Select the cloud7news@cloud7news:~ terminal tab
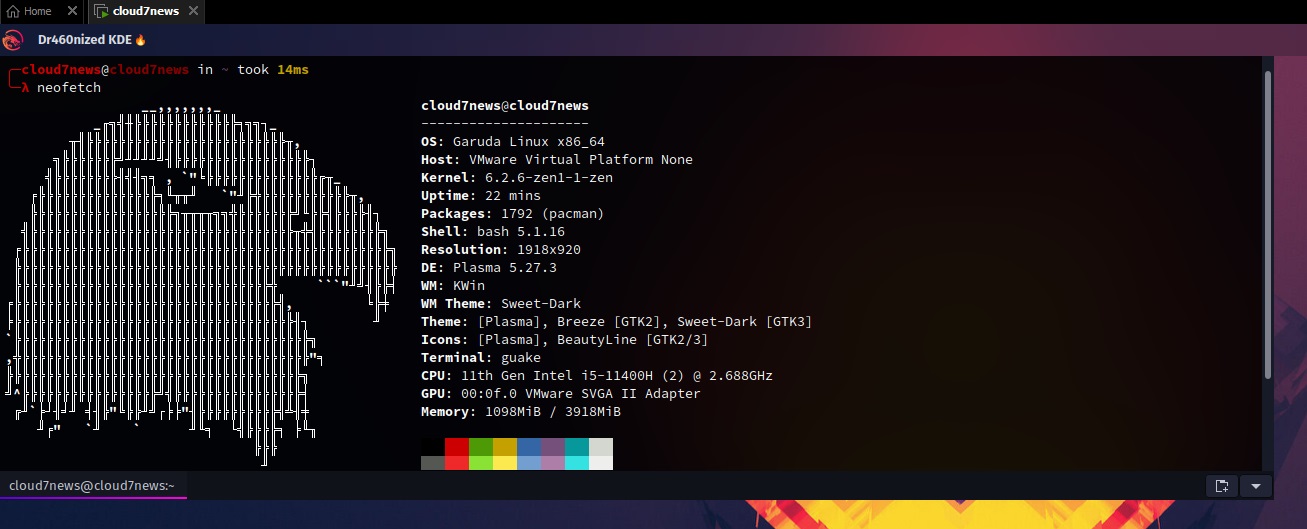Viewport: 1307px width, 529px height. 93,486
